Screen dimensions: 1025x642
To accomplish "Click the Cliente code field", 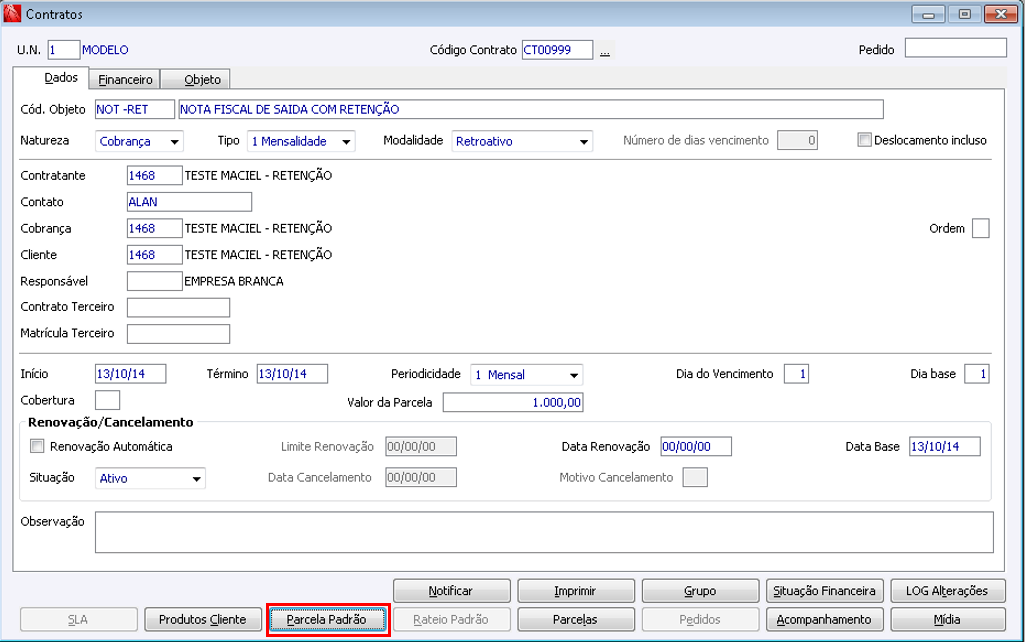I will click(154, 254).
